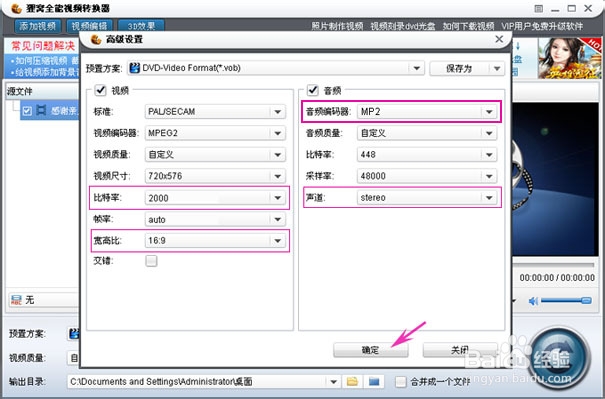Viewport: 605px width, 399px height.
Task: Open the VIP用户免费升级软件 link
Action: pyautogui.click(x=542, y=26)
